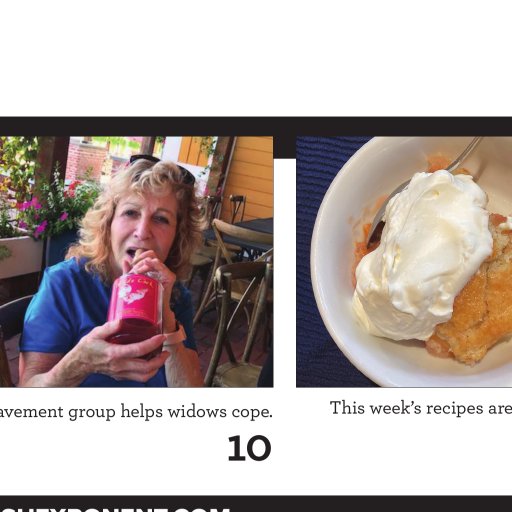Click the red bottle in woman's hands

click(x=135, y=312)
